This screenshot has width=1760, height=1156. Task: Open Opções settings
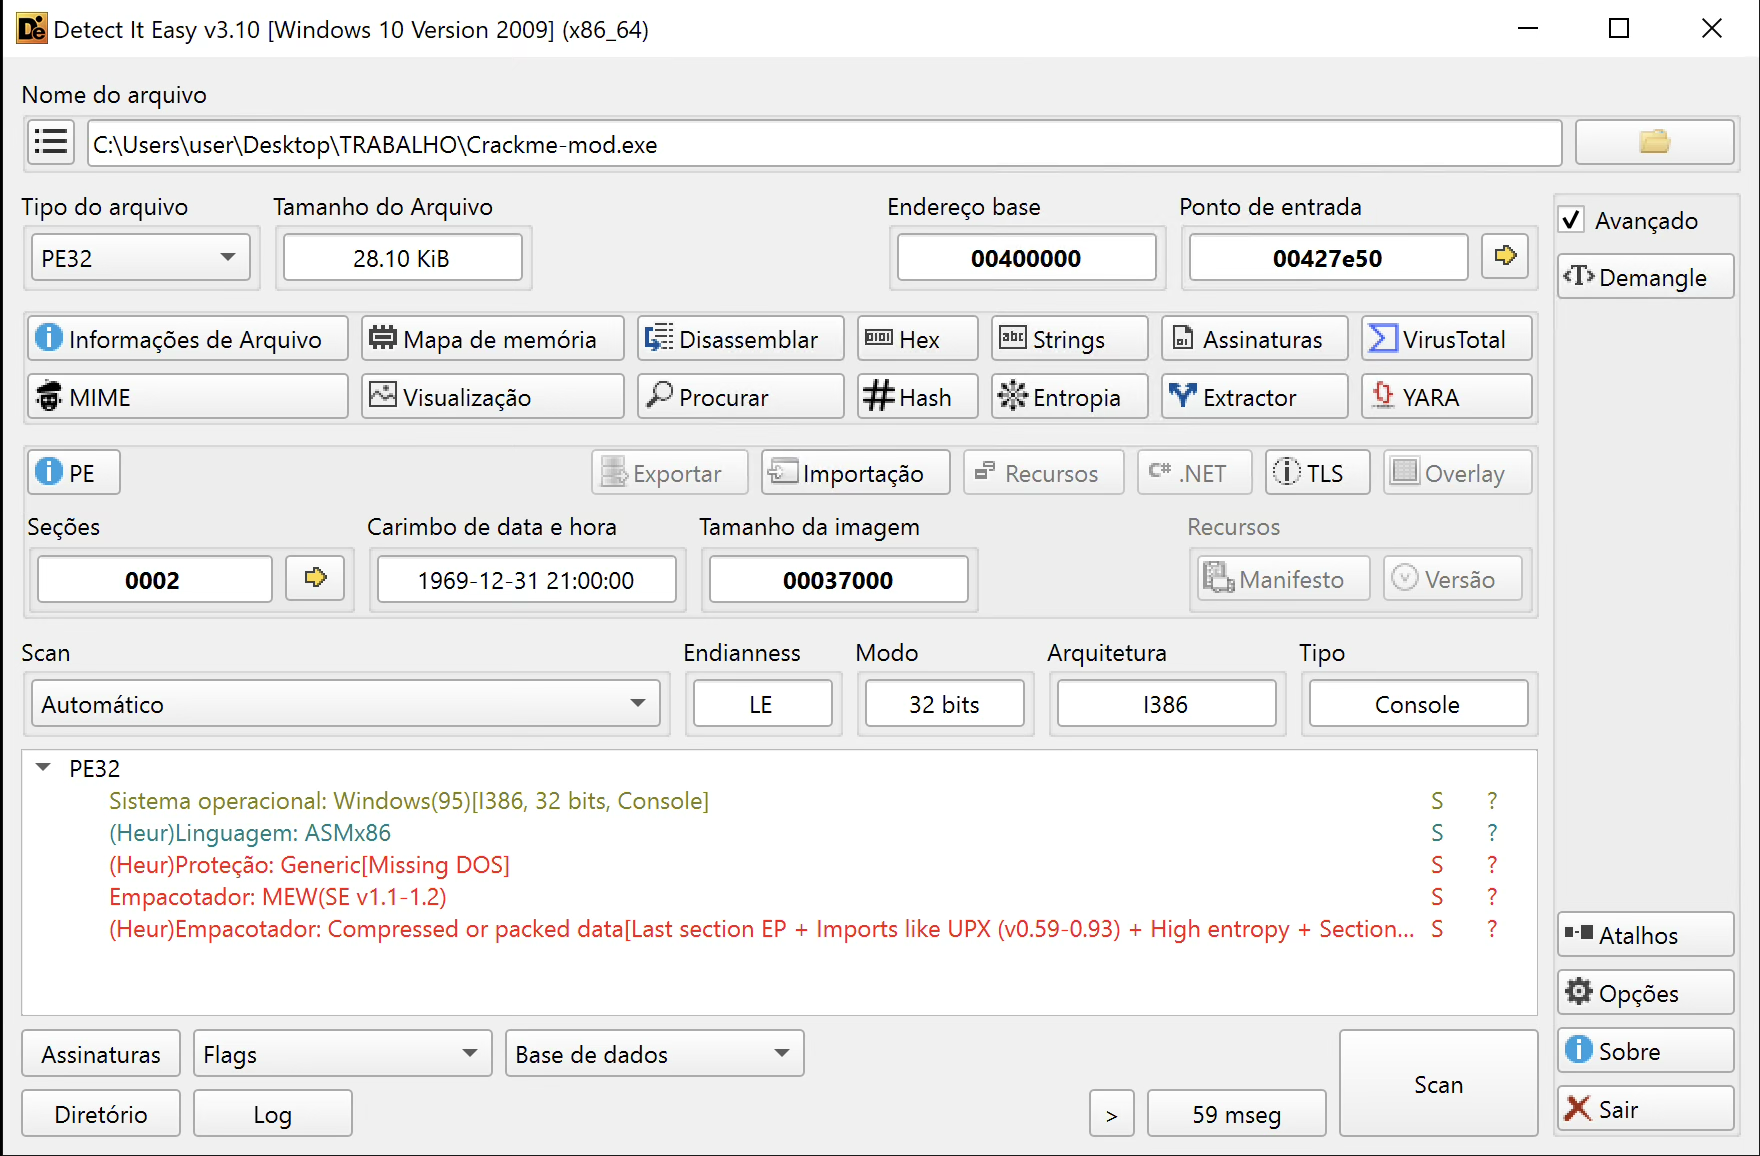[x=1645, y=993]
